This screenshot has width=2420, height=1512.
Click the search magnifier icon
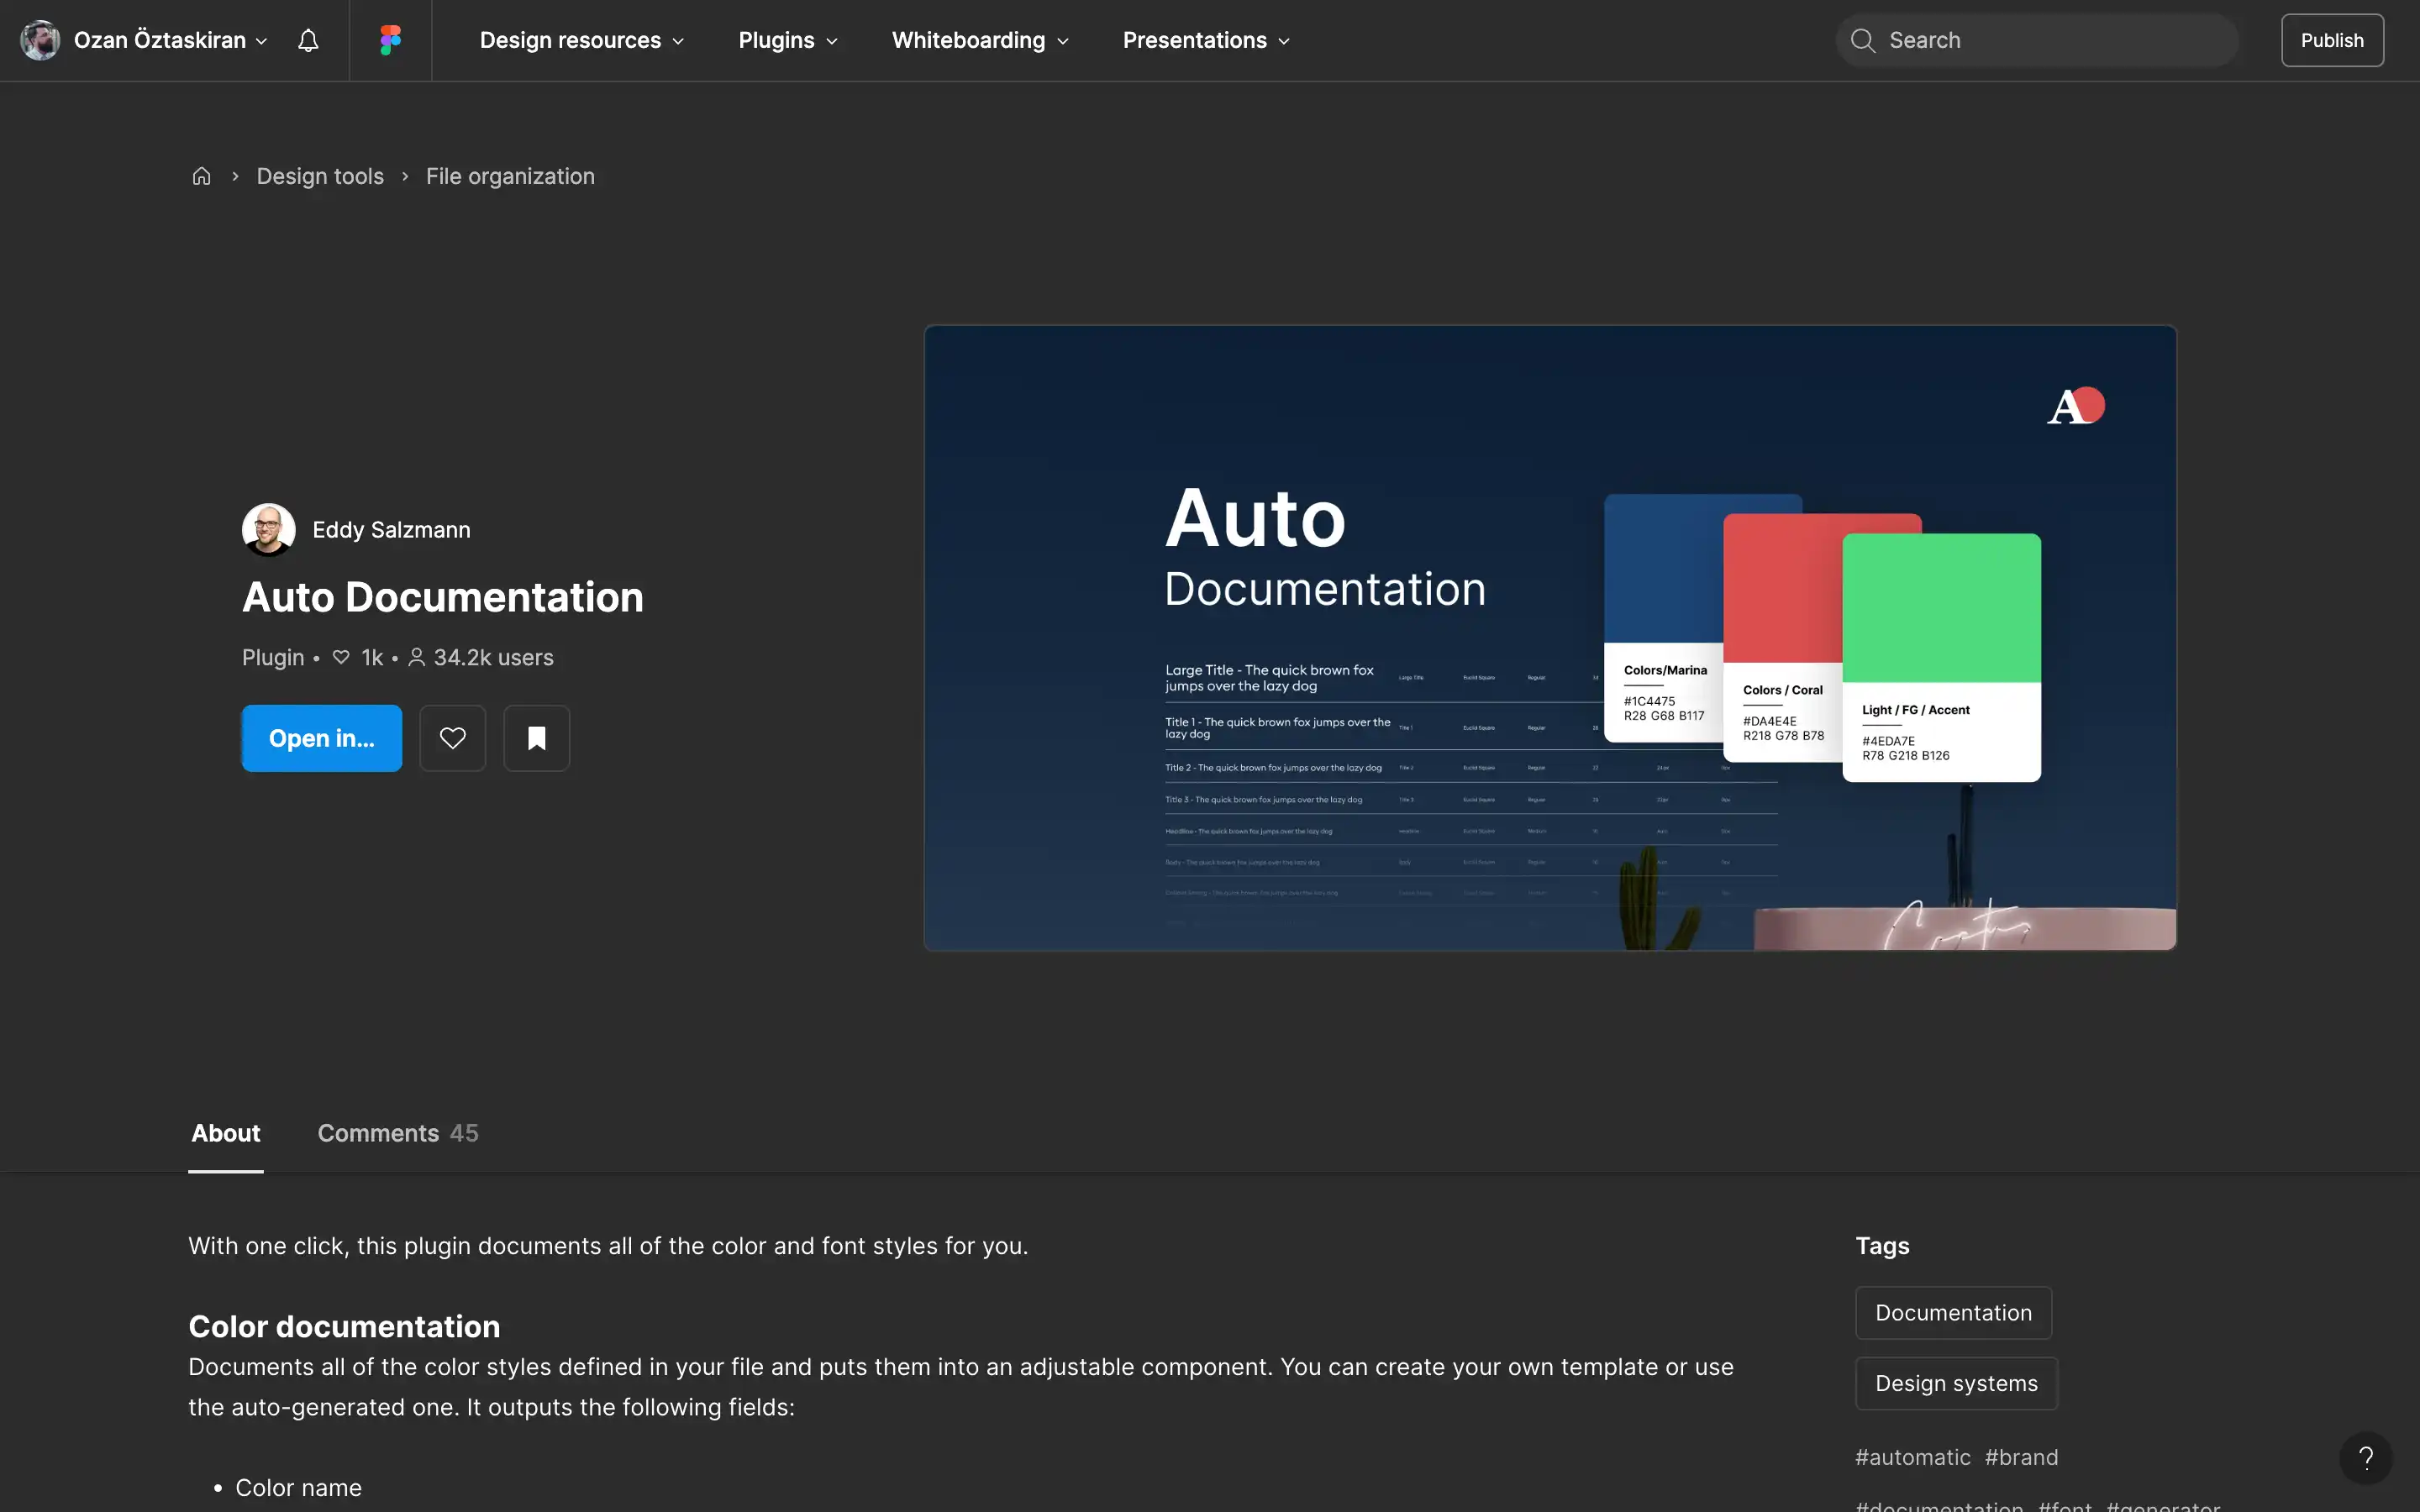1862,40
